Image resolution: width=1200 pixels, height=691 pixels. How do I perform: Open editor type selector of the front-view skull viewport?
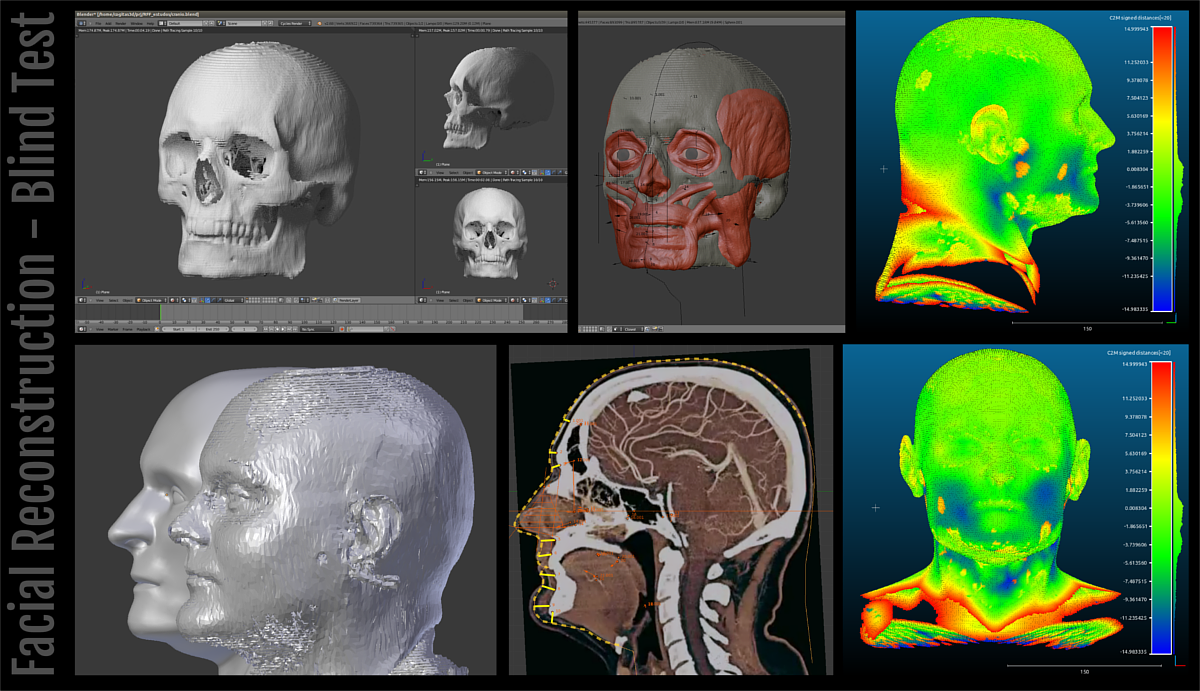click(x=422, y=300)
